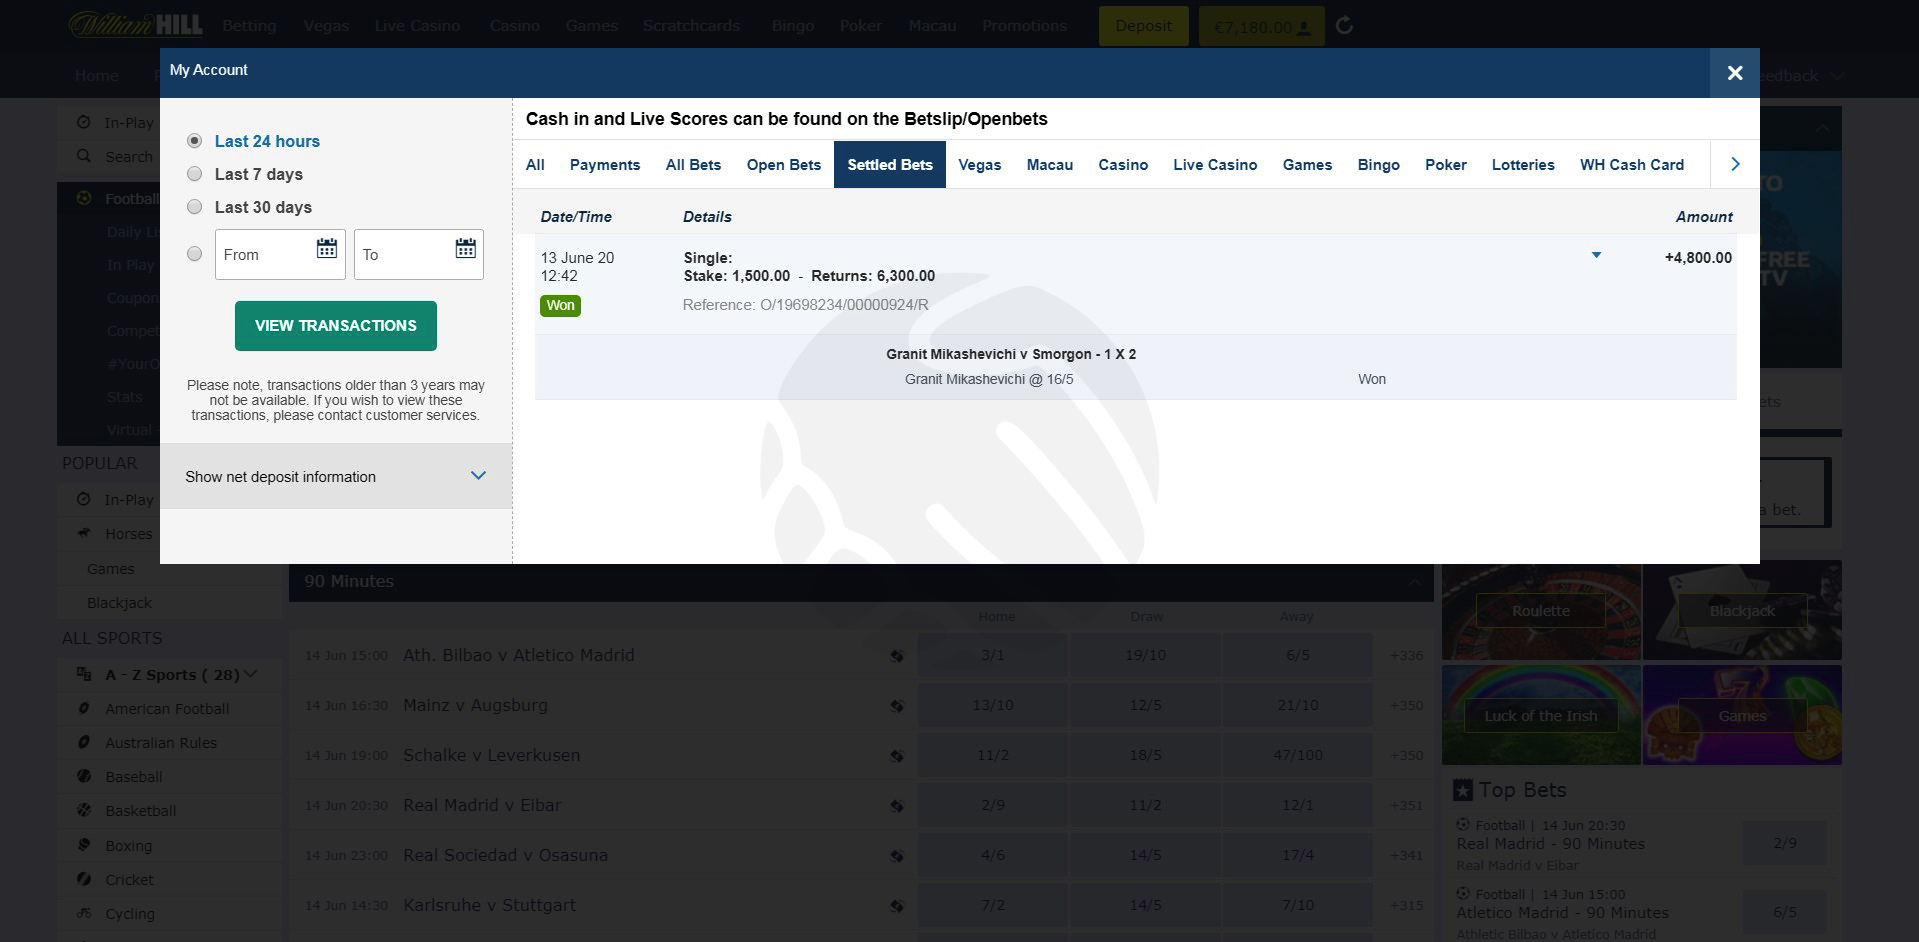Click the Australian Rules sport icon

(x=84, y=742)
